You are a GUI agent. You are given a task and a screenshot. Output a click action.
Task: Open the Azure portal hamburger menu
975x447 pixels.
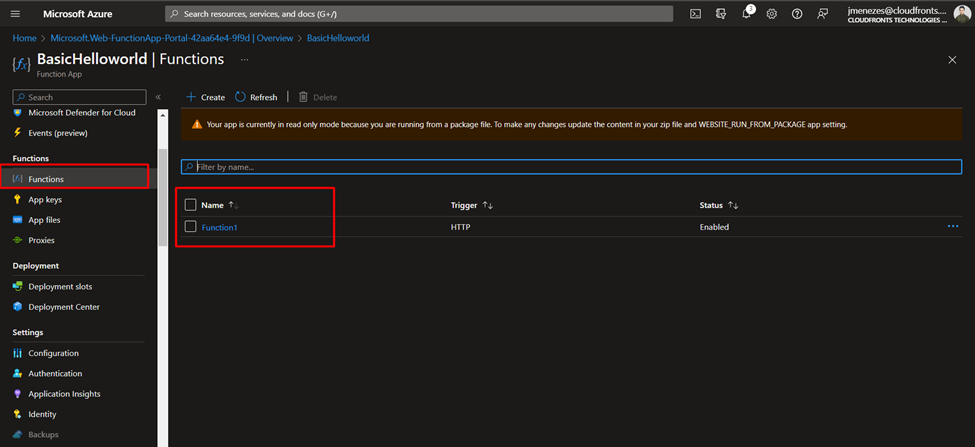click(x=16, y=14)
